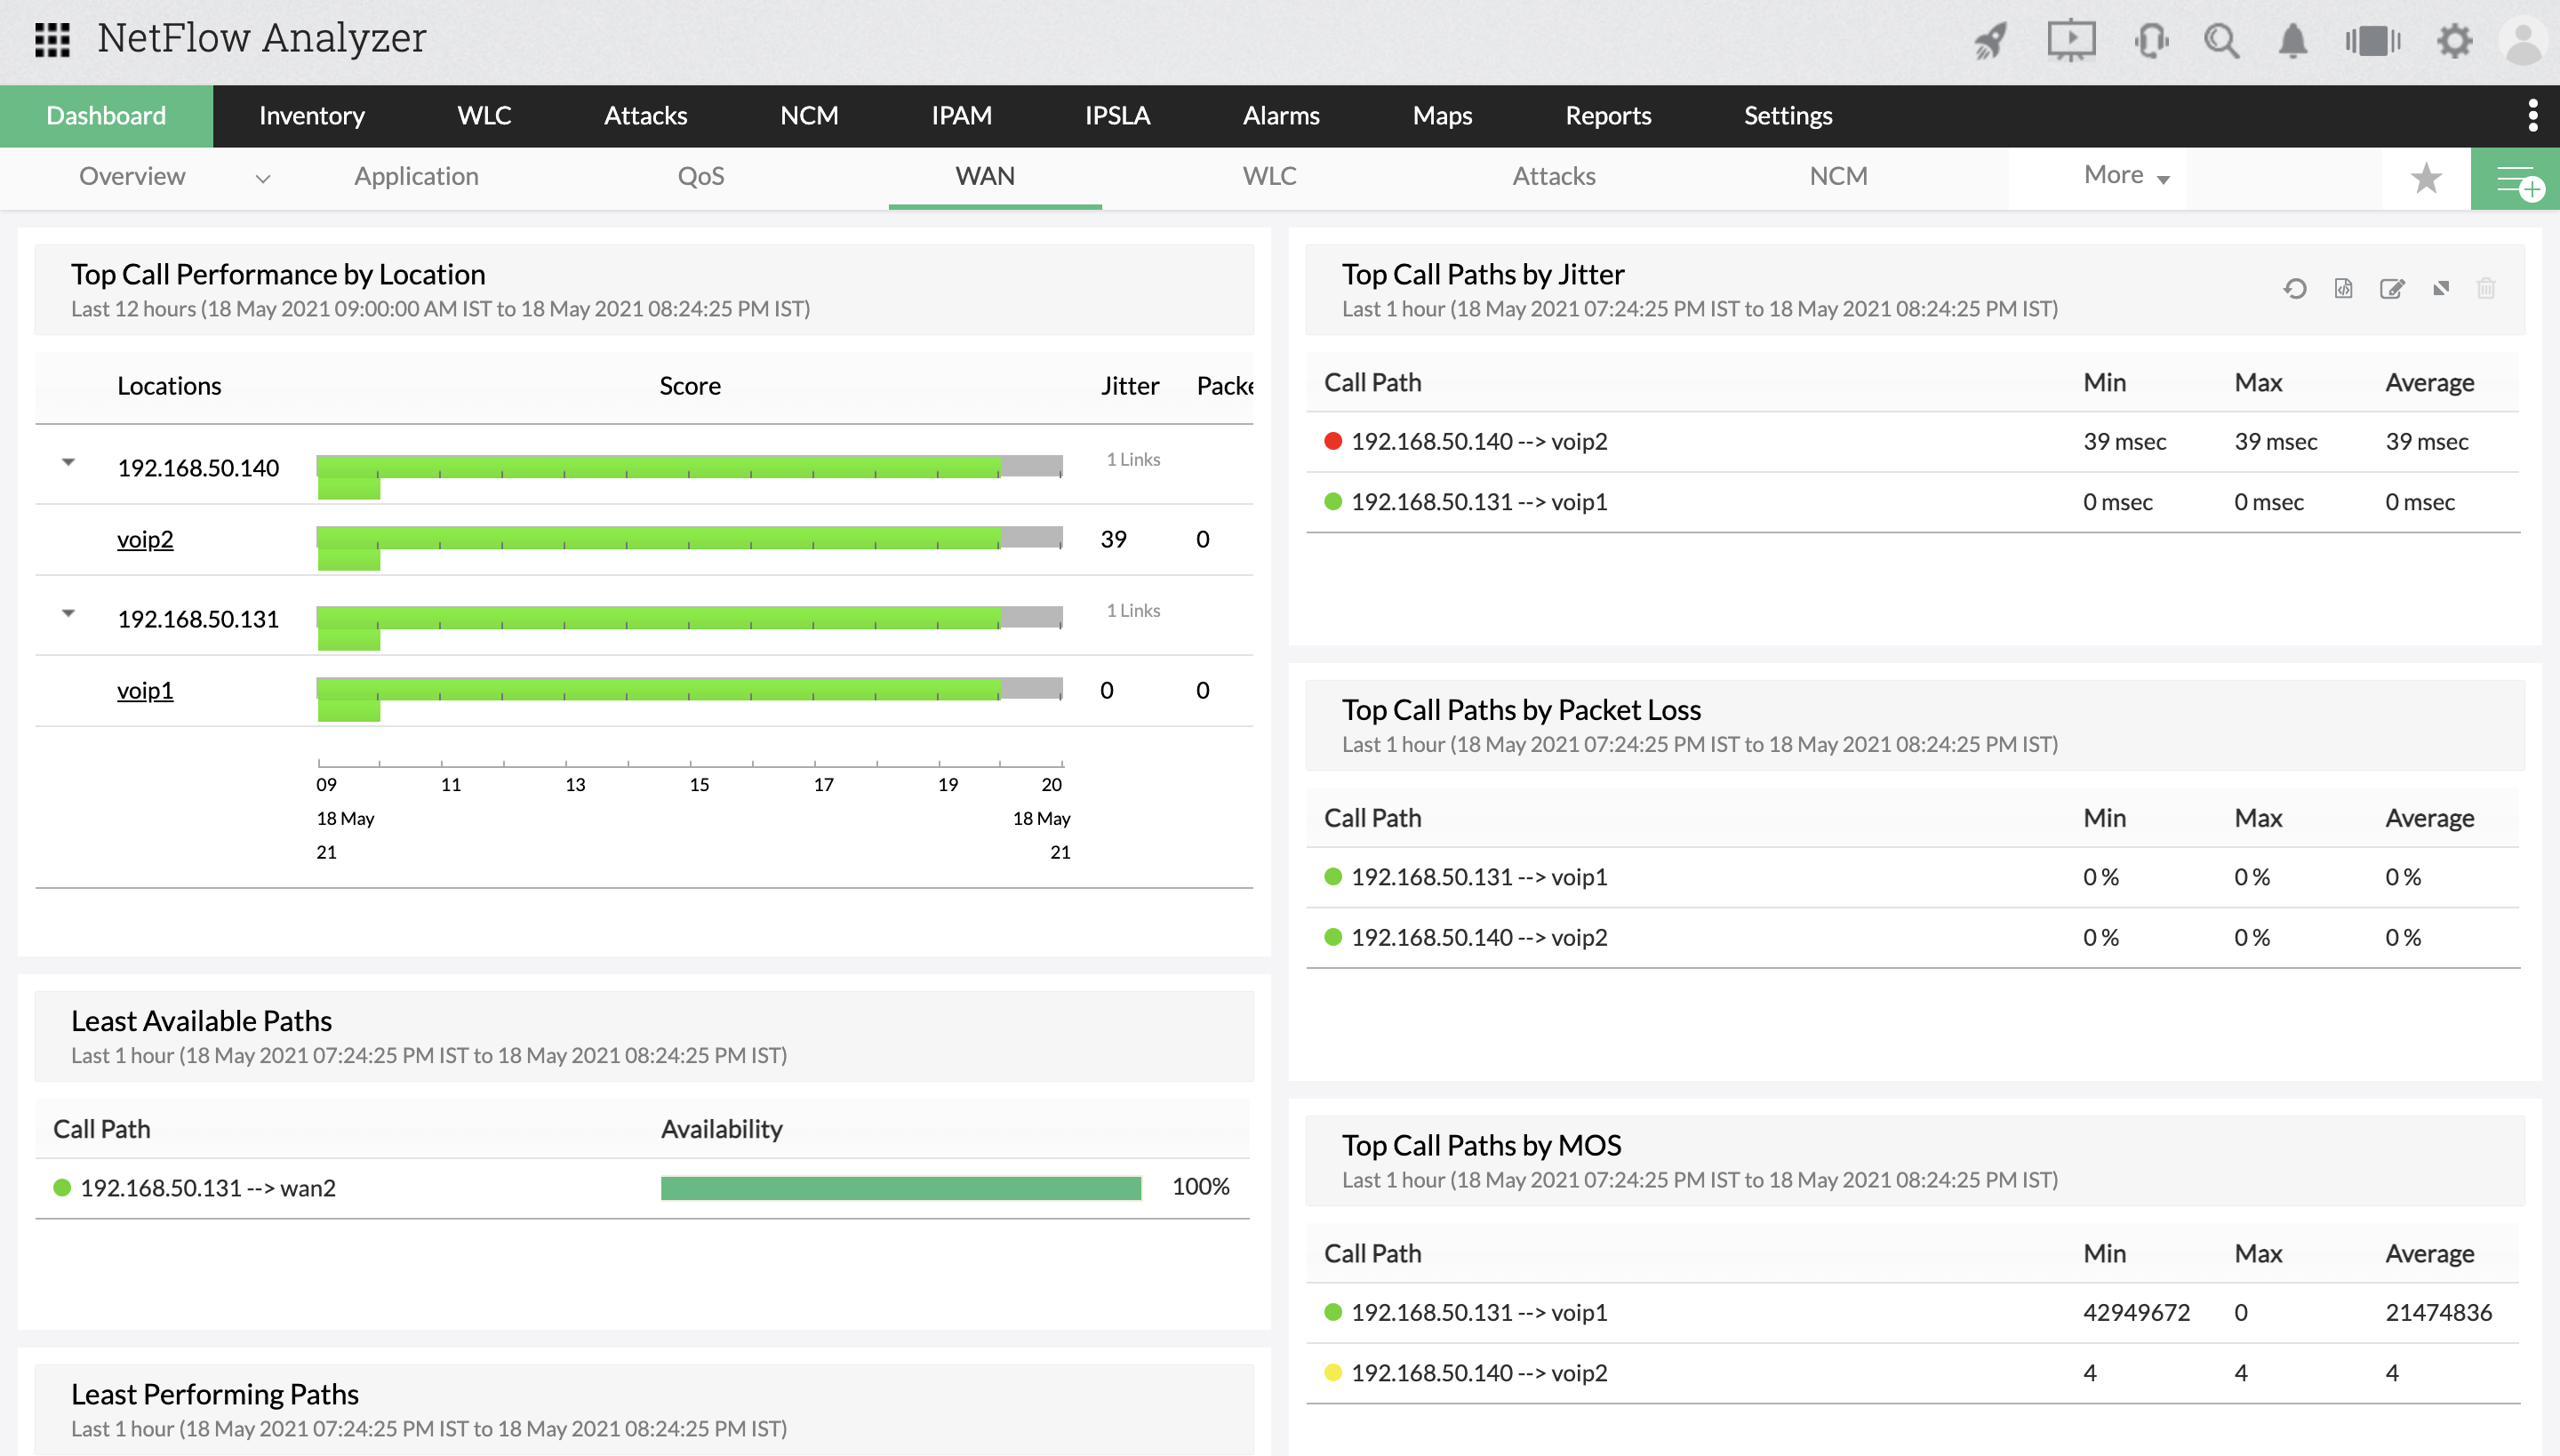Open the three-dot overflow menu
Image resolution: width=2560 pixels, height=1456 pixels.
pos(2533,115)
